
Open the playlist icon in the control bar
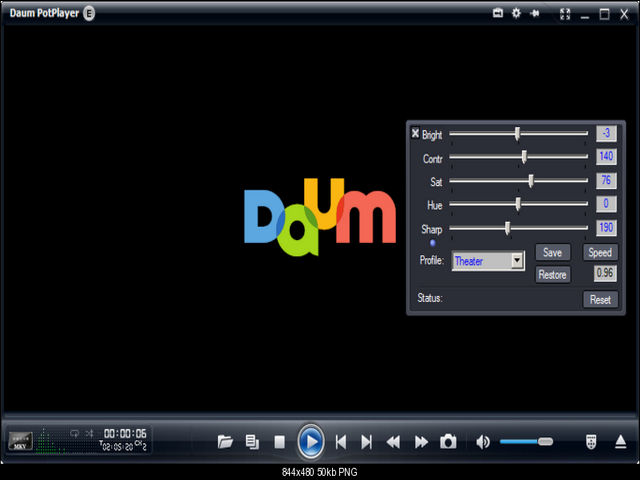[252, 441]
